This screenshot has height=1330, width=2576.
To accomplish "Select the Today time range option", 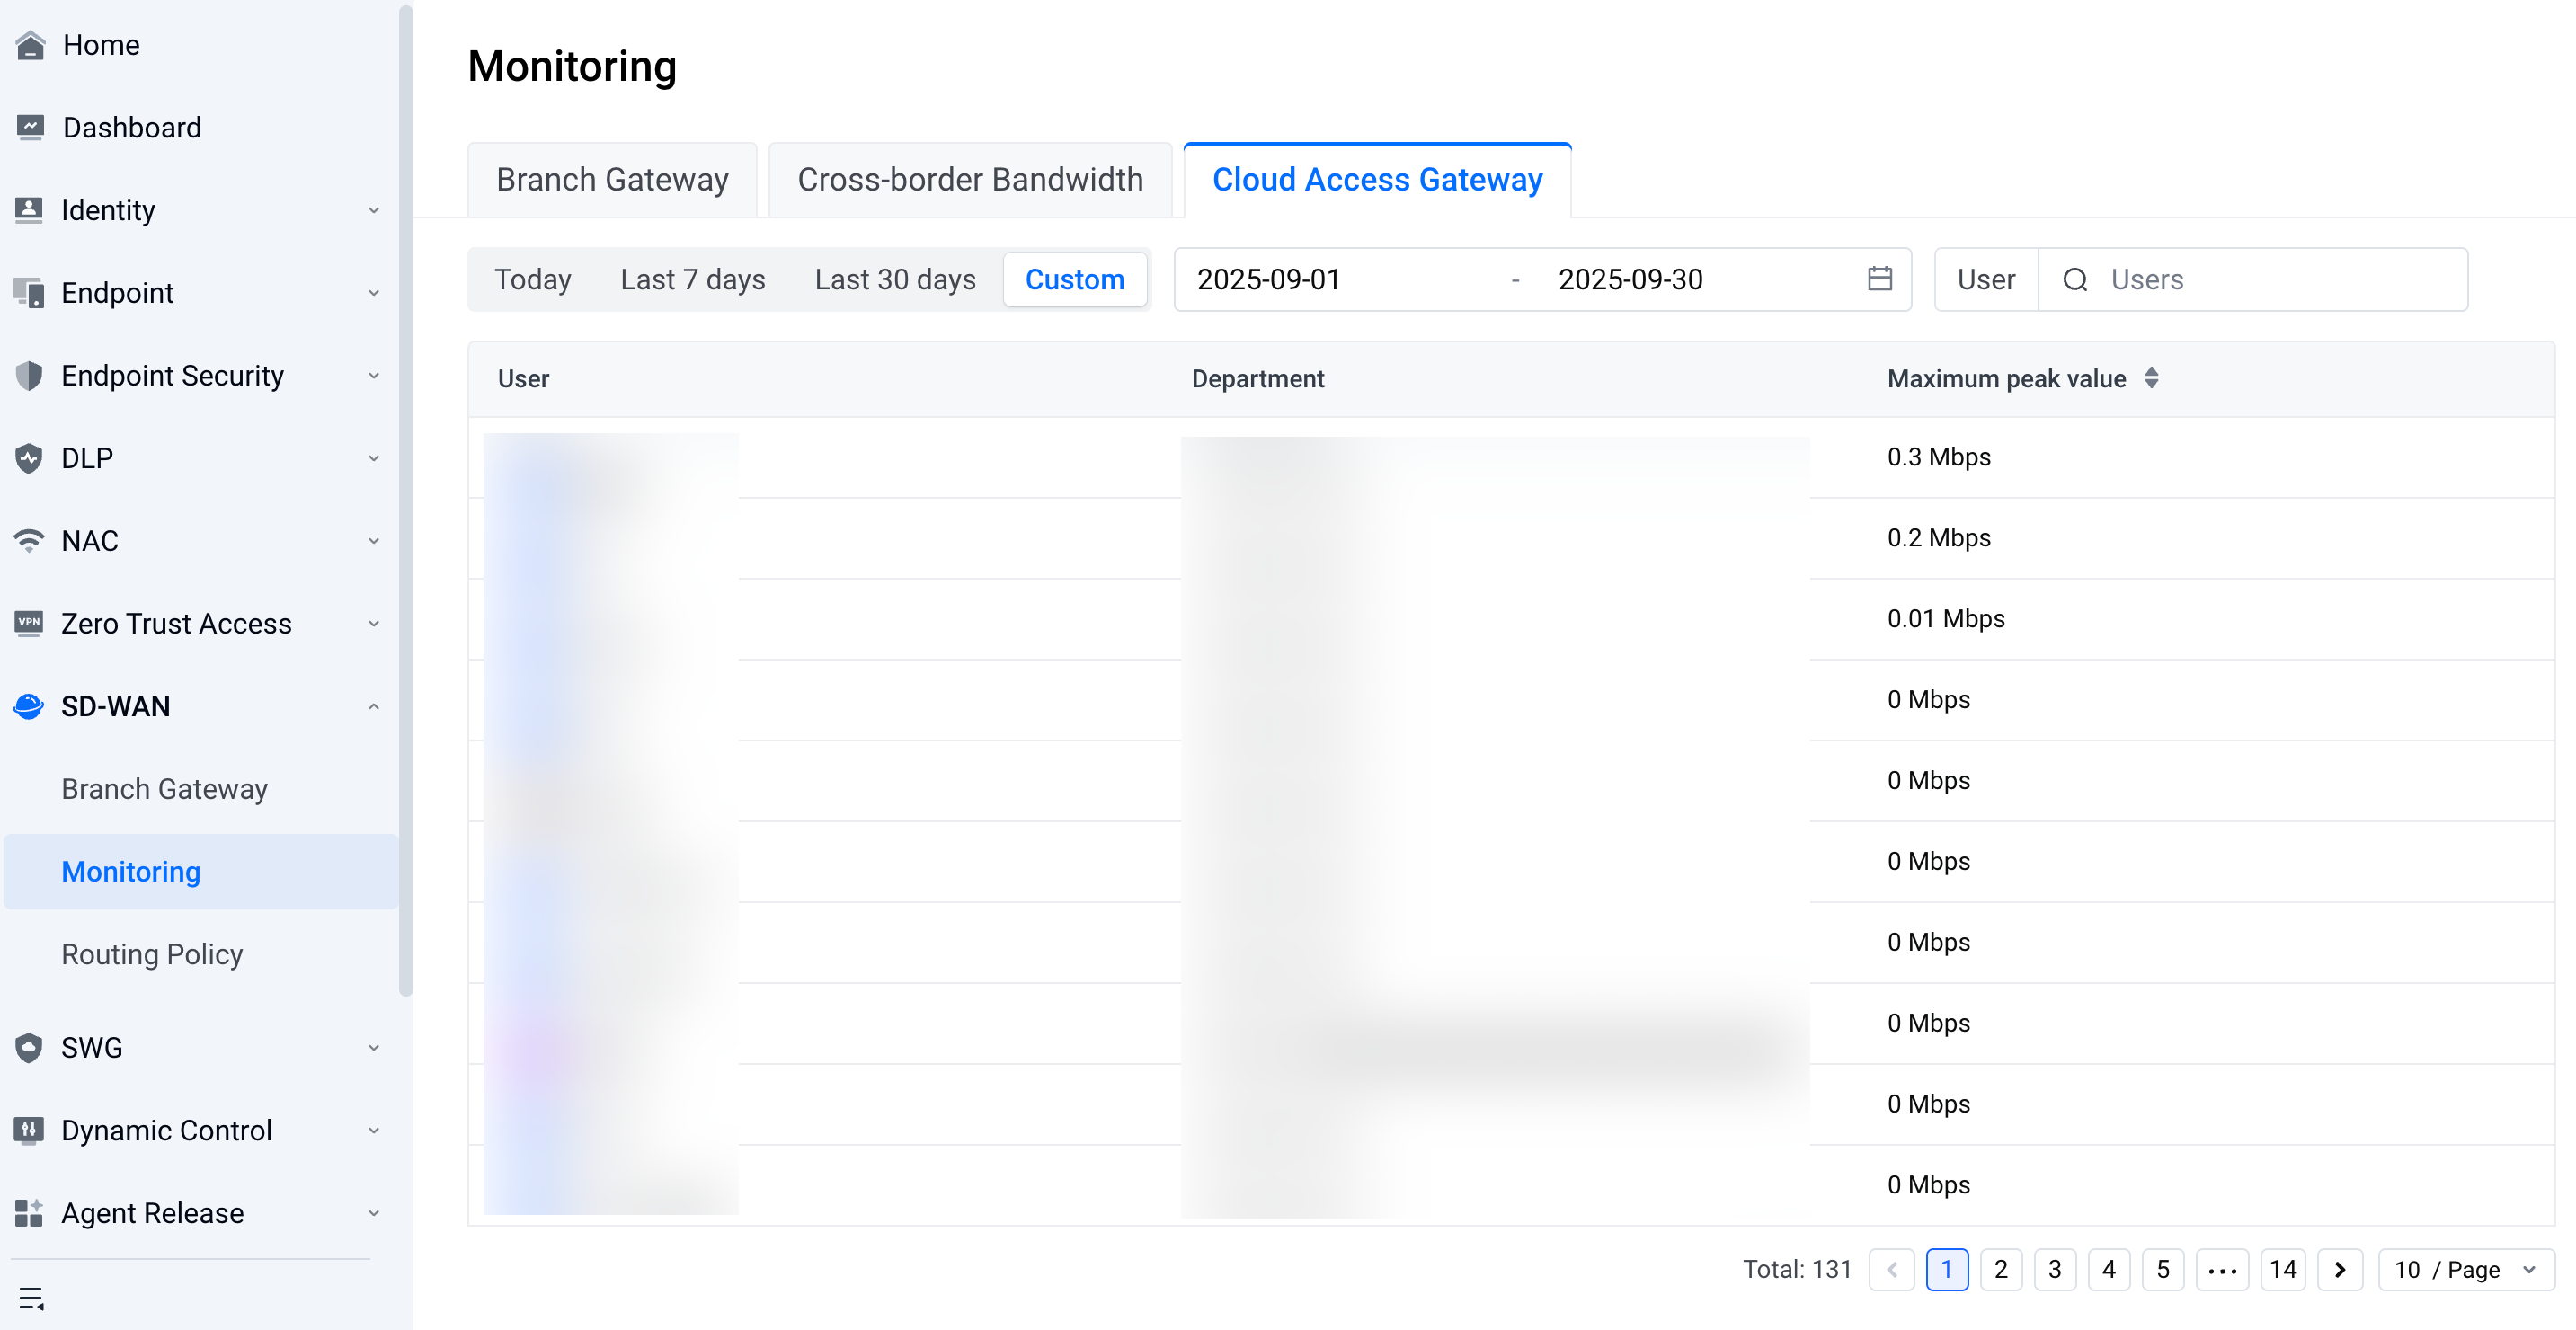I will pyautogui.click(x=532, y=279).
